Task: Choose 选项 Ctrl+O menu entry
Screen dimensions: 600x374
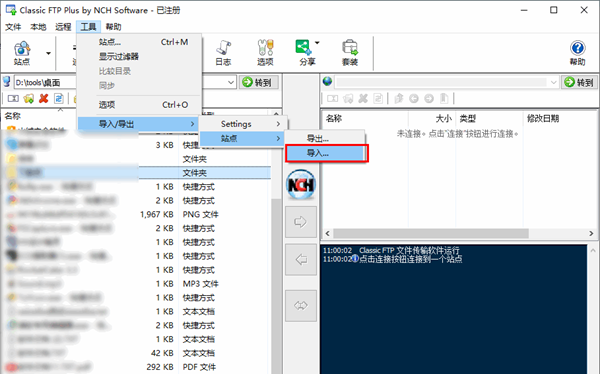Action: (139, 105)
